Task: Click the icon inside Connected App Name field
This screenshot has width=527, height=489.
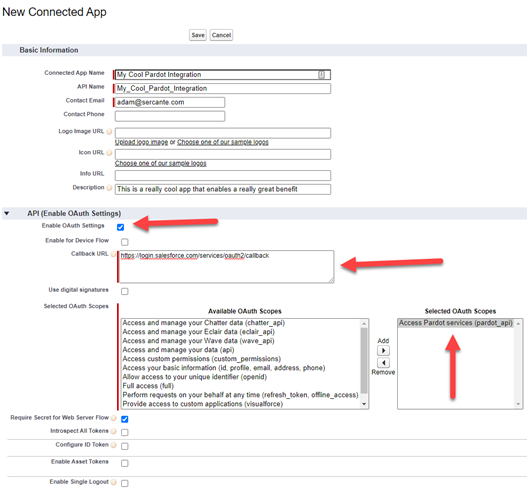Action: pos(322,75)
